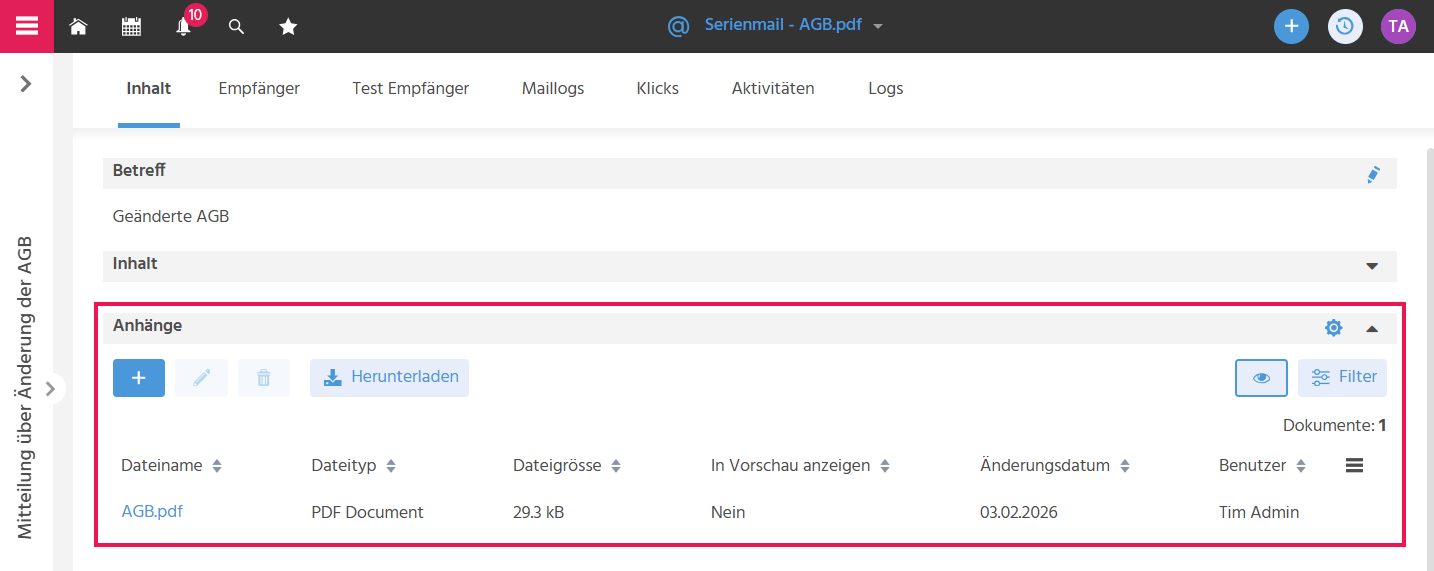1434x571 pixels.
Task: Click the 29.3 kB file size cell
Action: pyautogui.click(x=538, y=512)
